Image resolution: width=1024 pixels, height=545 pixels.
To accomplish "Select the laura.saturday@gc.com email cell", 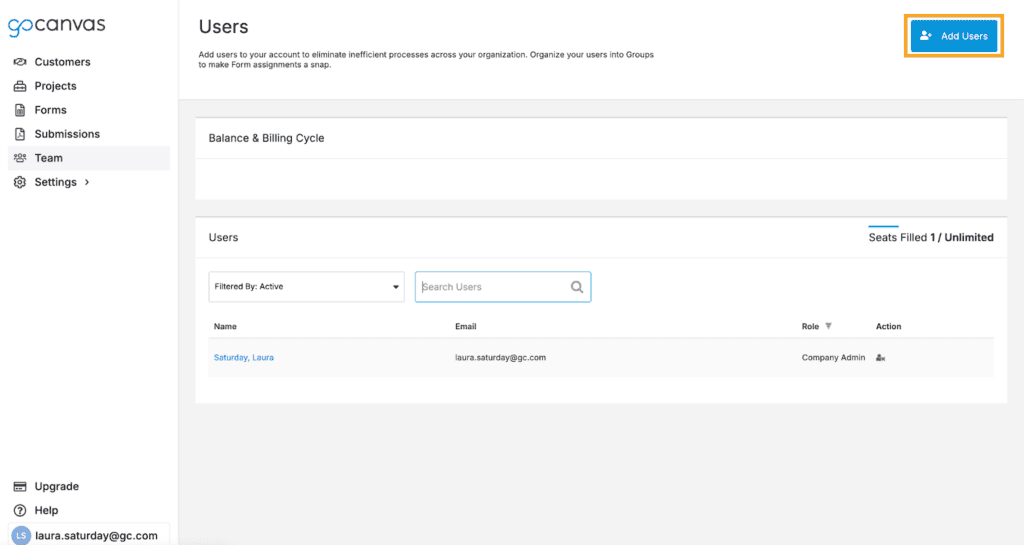I will (x=500, y=358).
